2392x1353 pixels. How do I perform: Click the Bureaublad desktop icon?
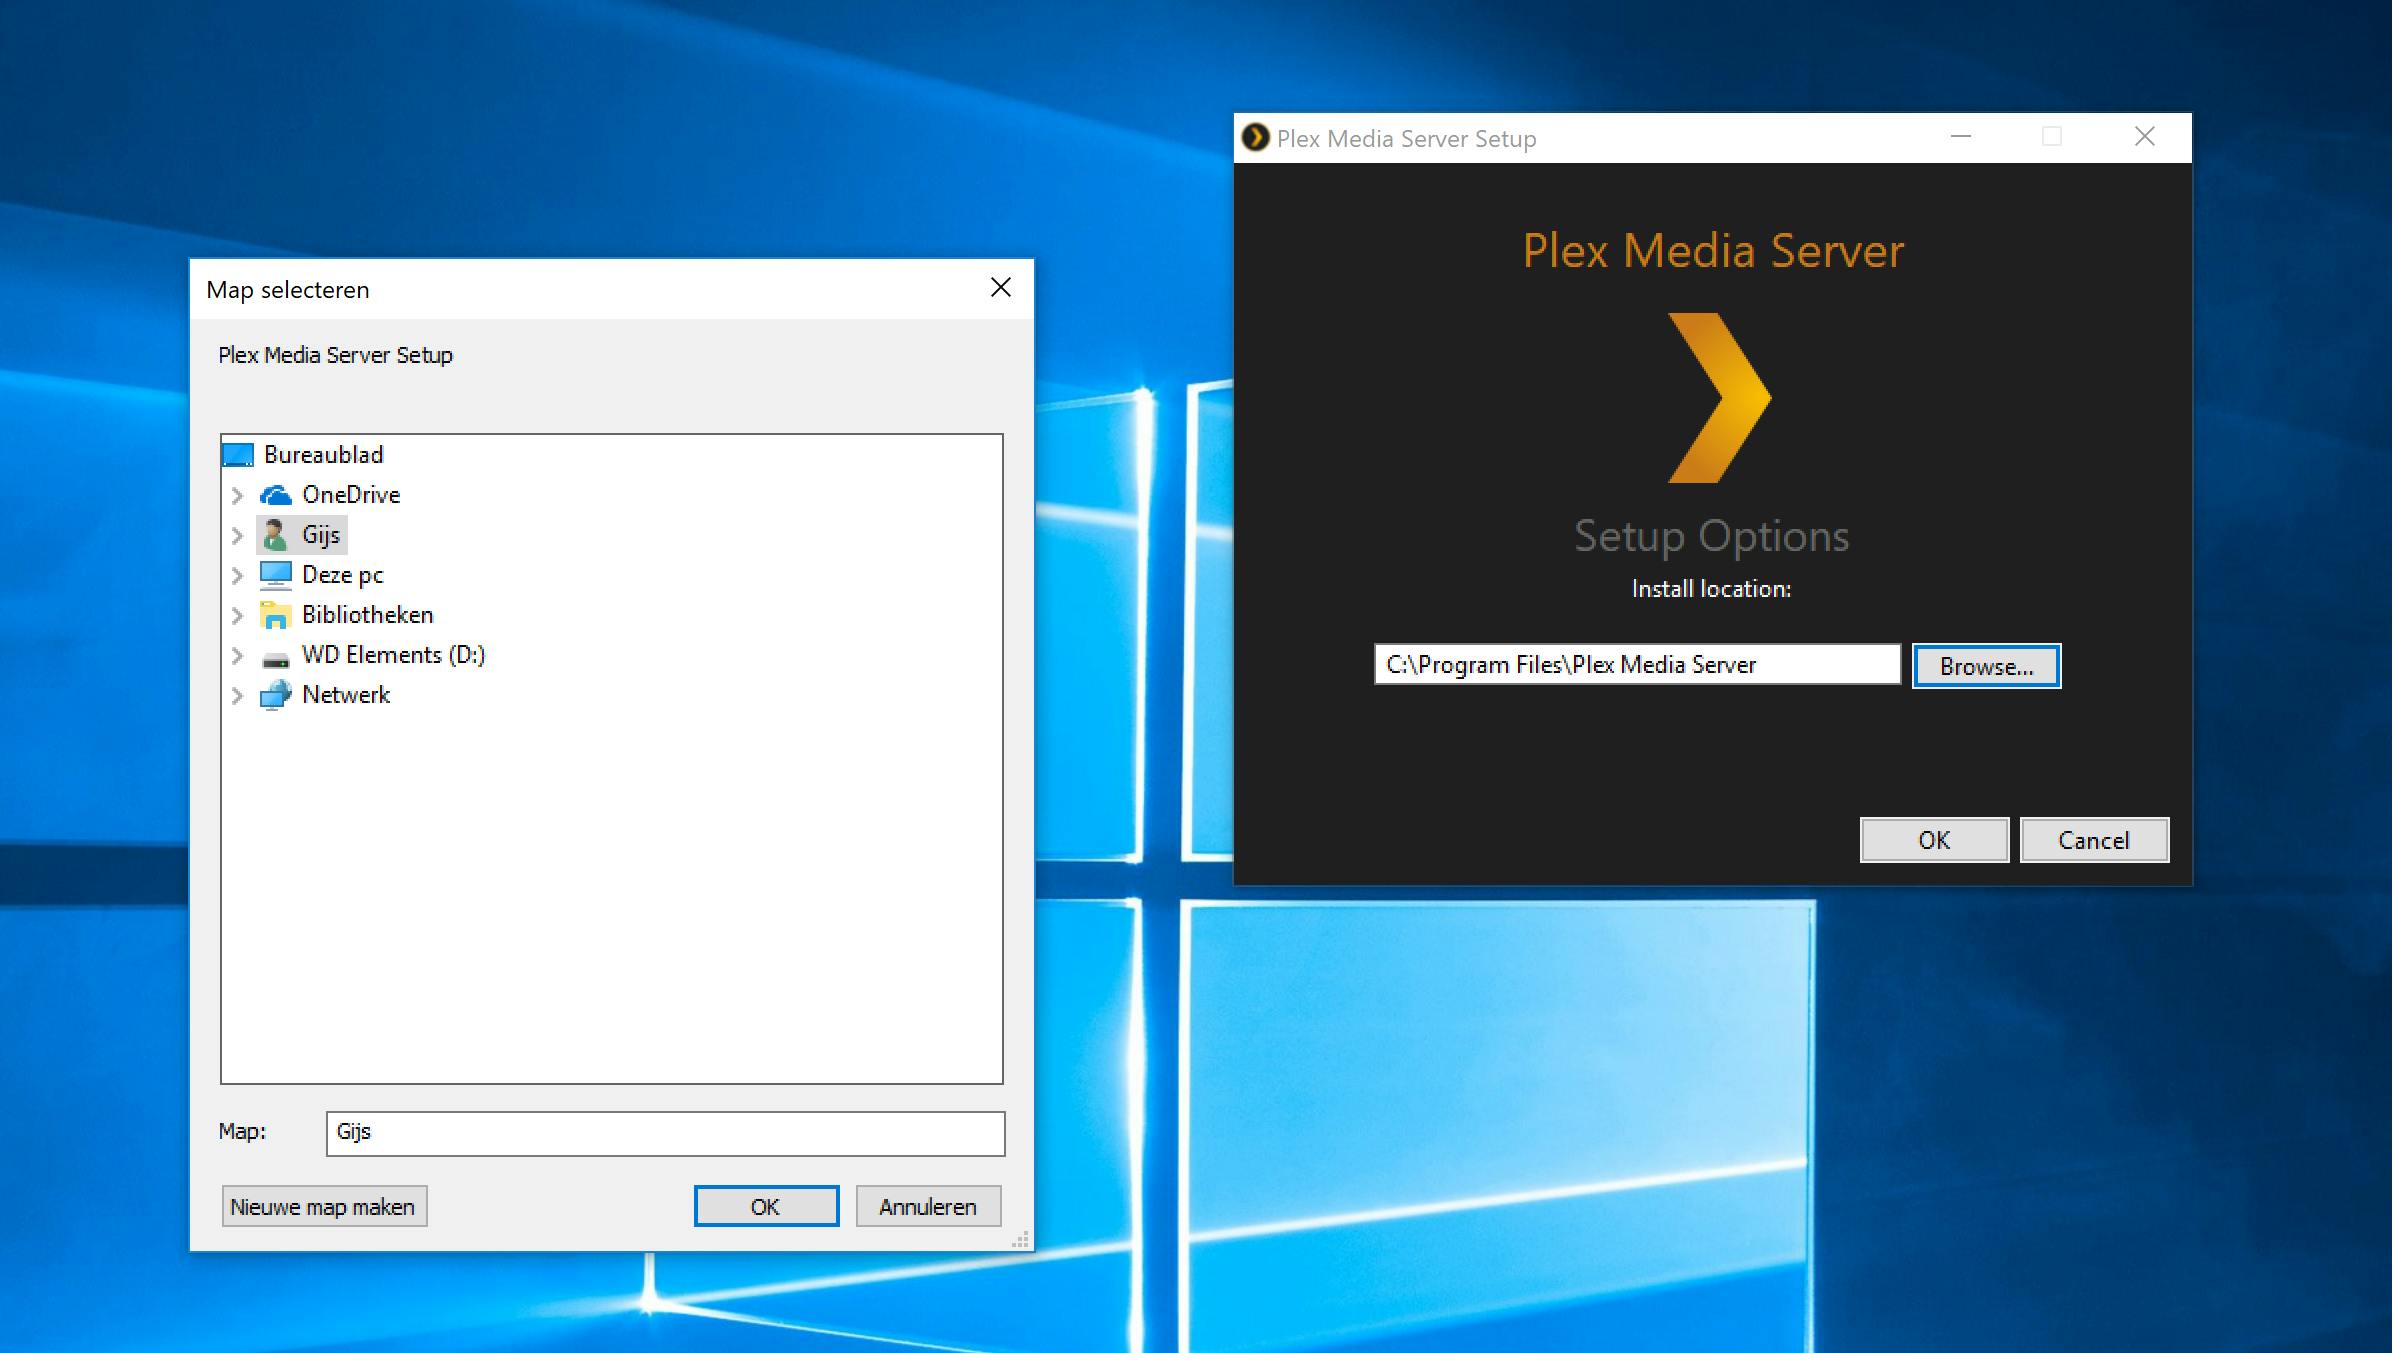[x=238, y=455]
